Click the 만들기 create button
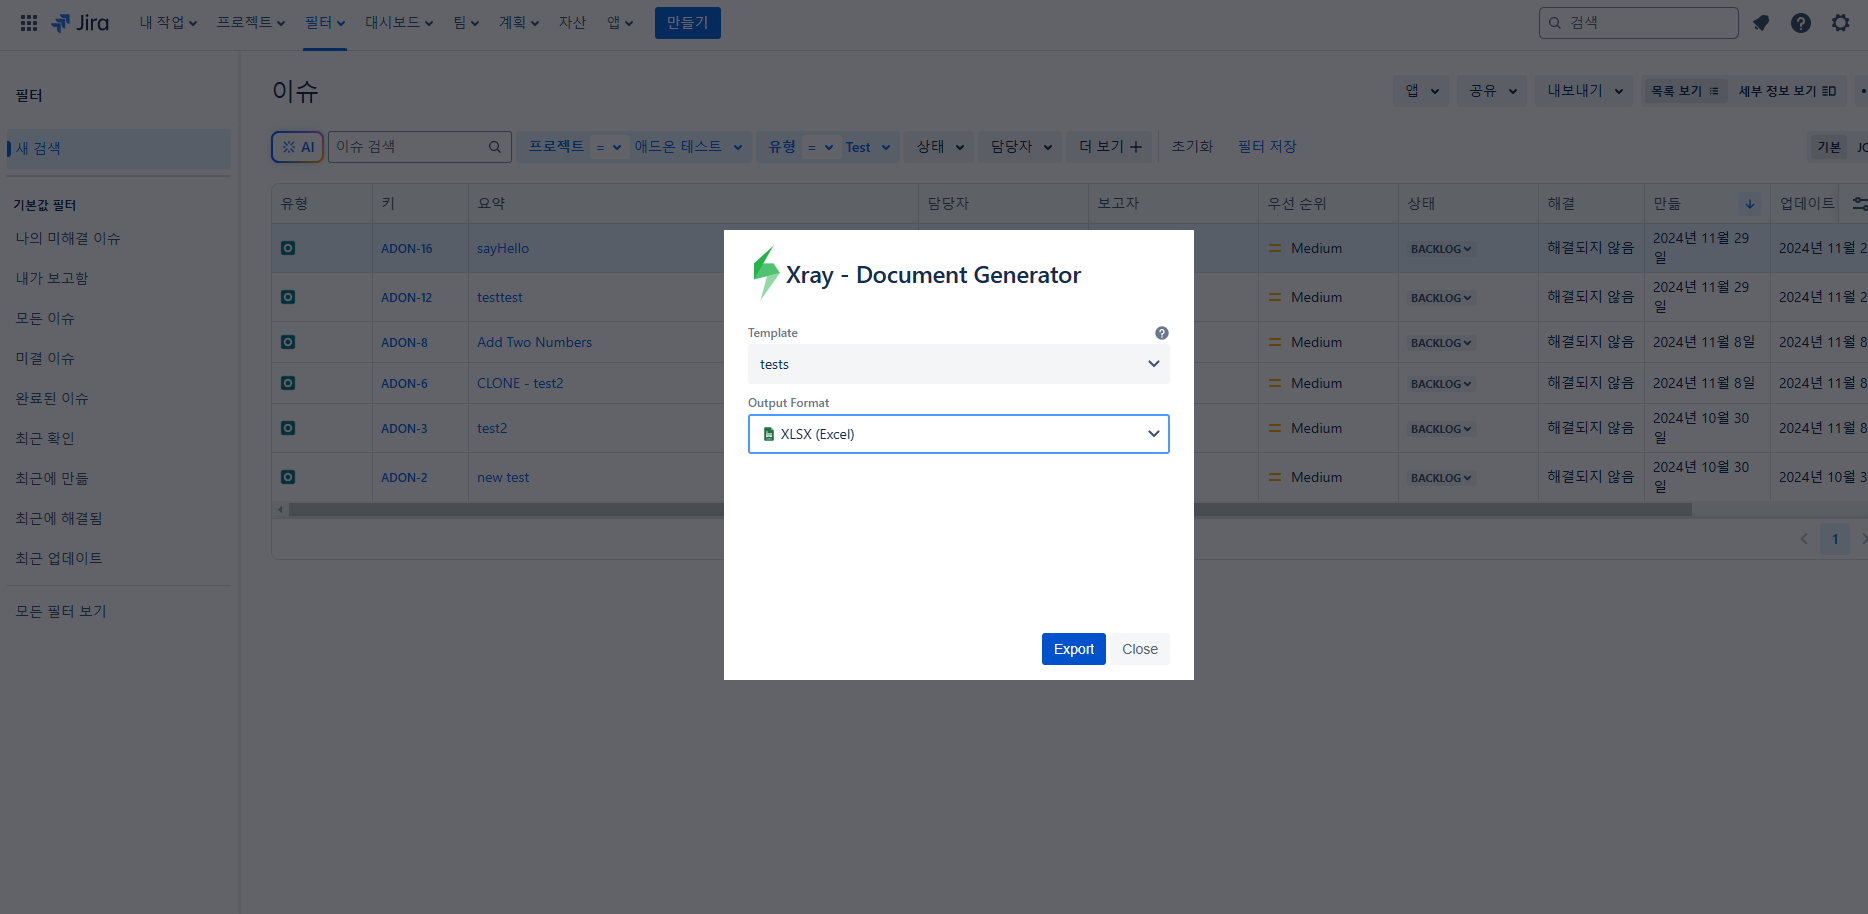 [687, 22]
